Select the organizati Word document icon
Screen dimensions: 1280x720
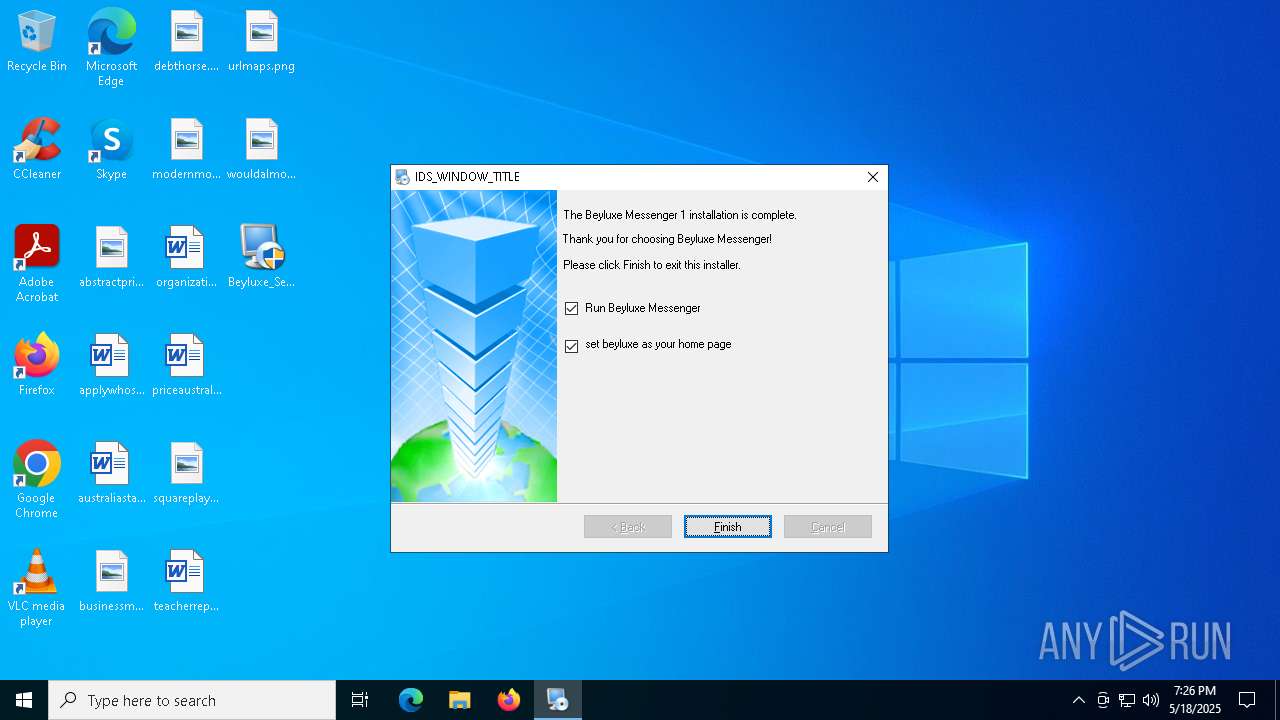[x=186, y=258]
